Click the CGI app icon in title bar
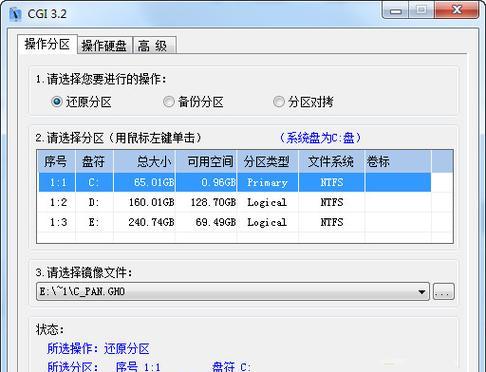The width and height of the screenshot is (486, 372). point(15,14)
